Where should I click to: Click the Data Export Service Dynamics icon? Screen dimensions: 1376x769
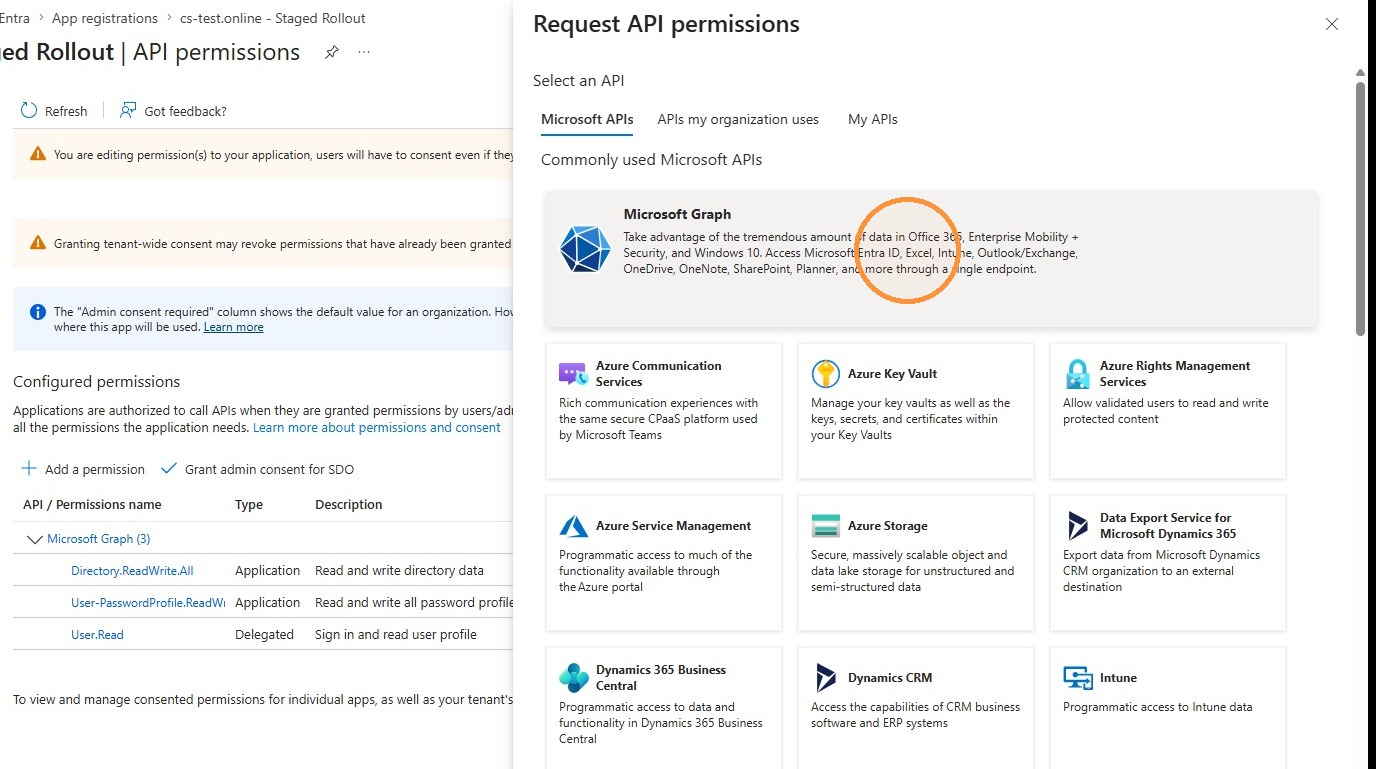[1077, 526]
